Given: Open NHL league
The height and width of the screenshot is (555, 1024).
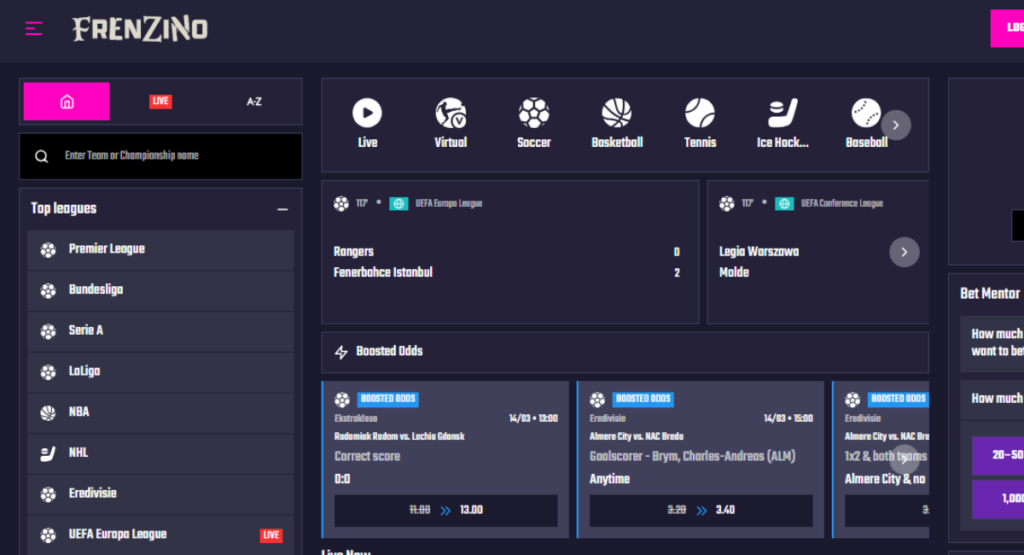Looking at the screenshot, I should coord(161,452).
